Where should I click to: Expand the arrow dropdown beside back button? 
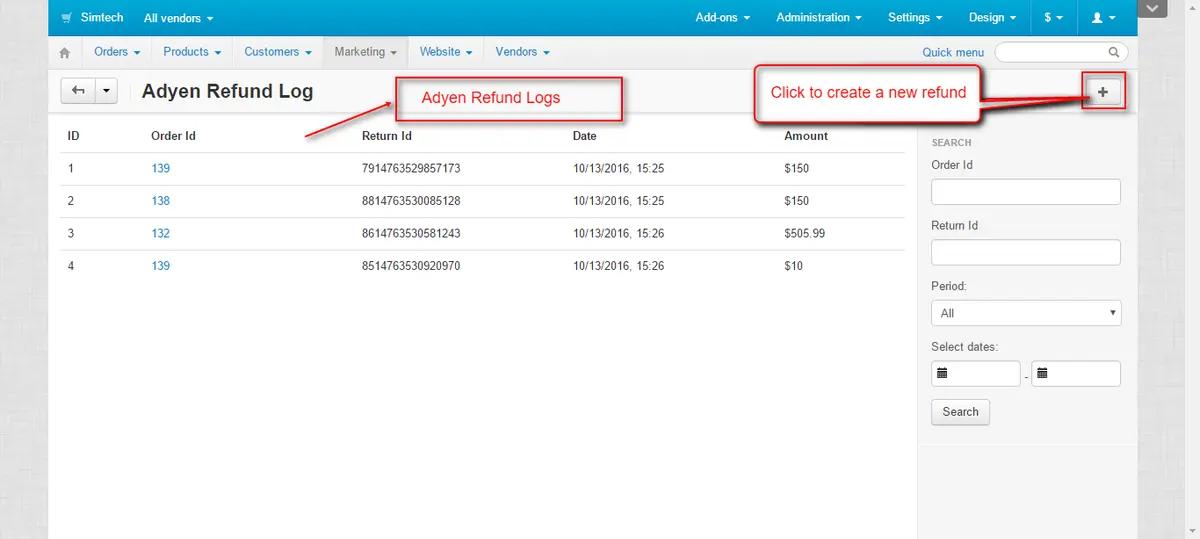pos(106,91)
